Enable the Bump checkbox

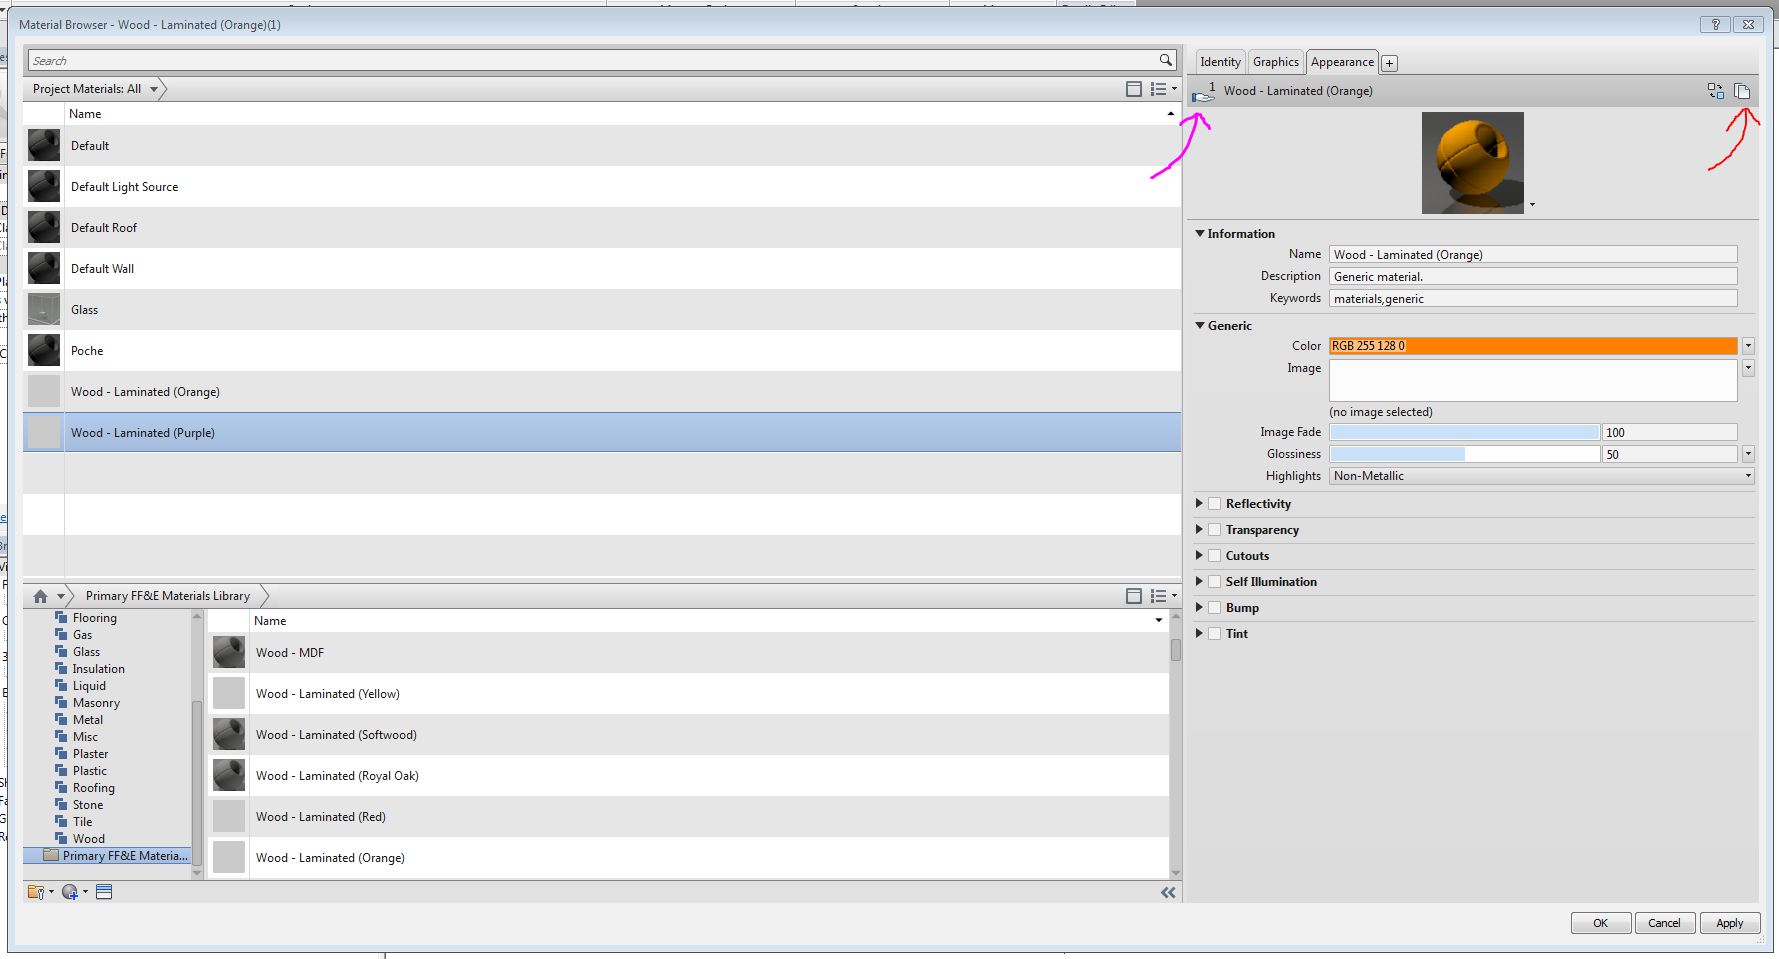click(x=1214, y=608)
